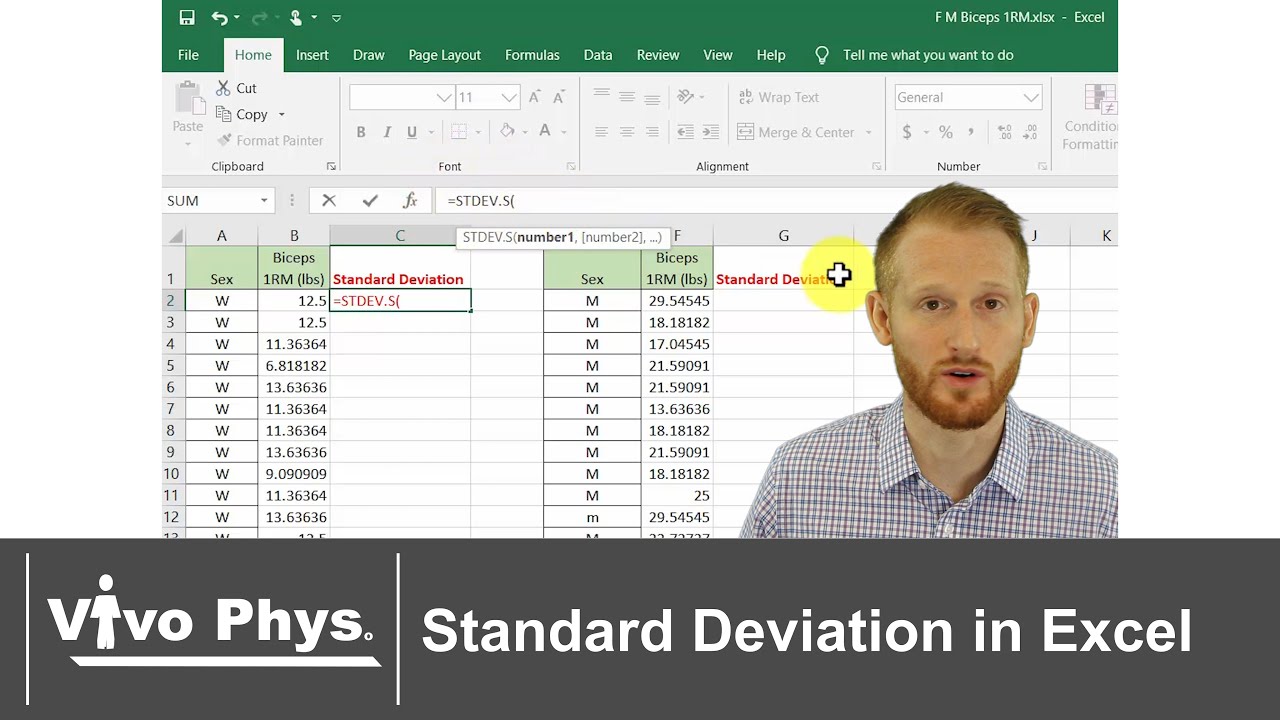Click Increase Font Size icon
This screenshot has width=1280, height=720.
click(x=534, y=97)
